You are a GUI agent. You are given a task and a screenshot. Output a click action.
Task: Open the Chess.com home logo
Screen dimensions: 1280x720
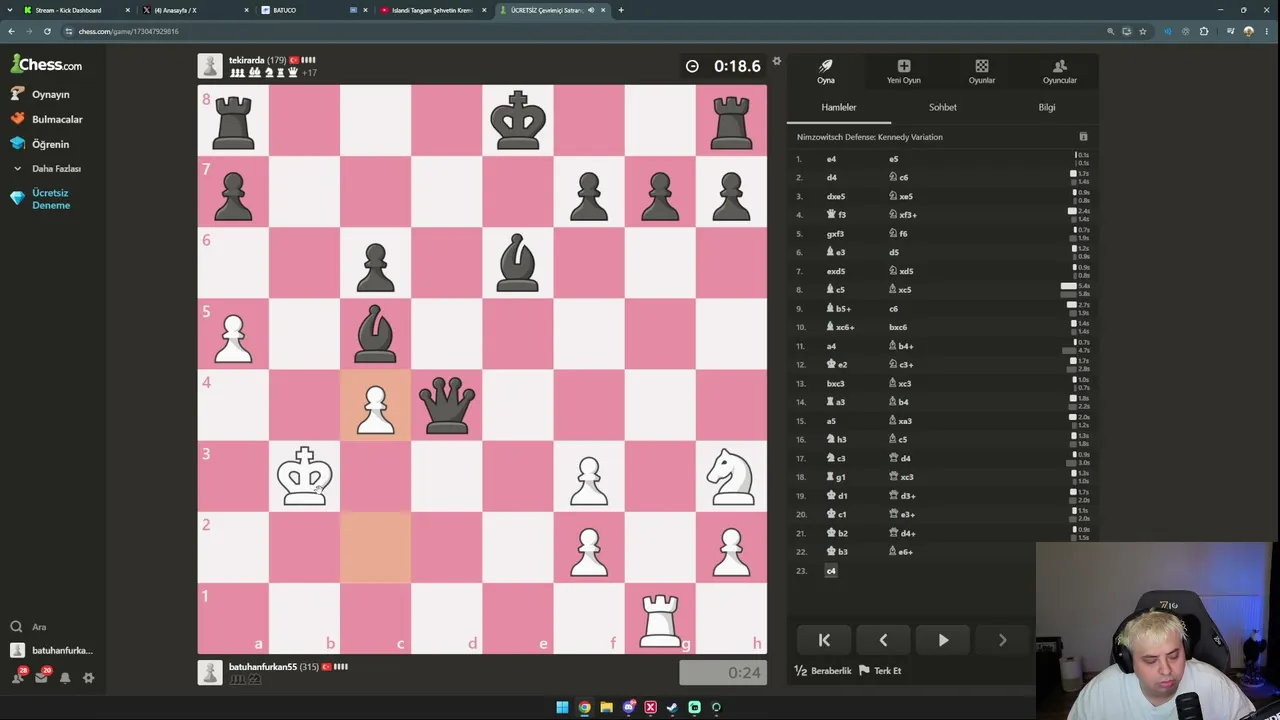pos(47,65)
